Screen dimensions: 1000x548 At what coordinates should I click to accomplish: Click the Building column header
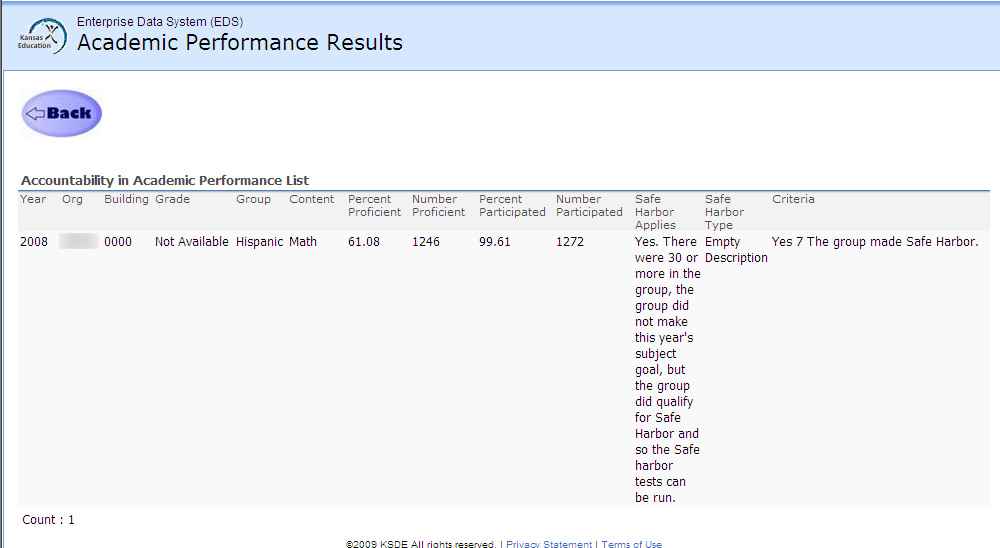[126, 199]
